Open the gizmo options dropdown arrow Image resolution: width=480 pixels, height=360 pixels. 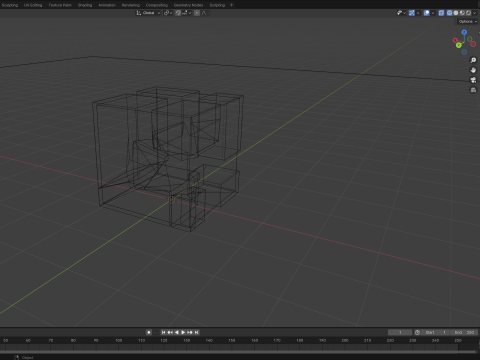click(418, 13)
